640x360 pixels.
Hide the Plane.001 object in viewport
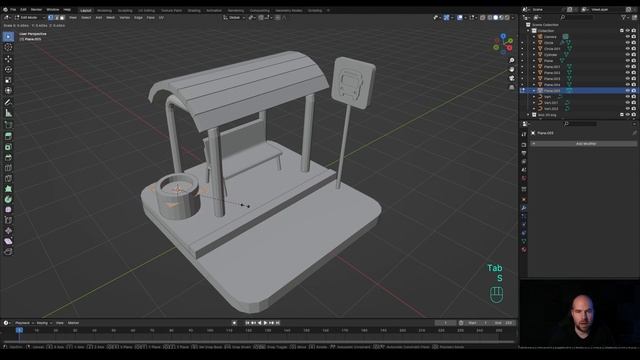628,67
